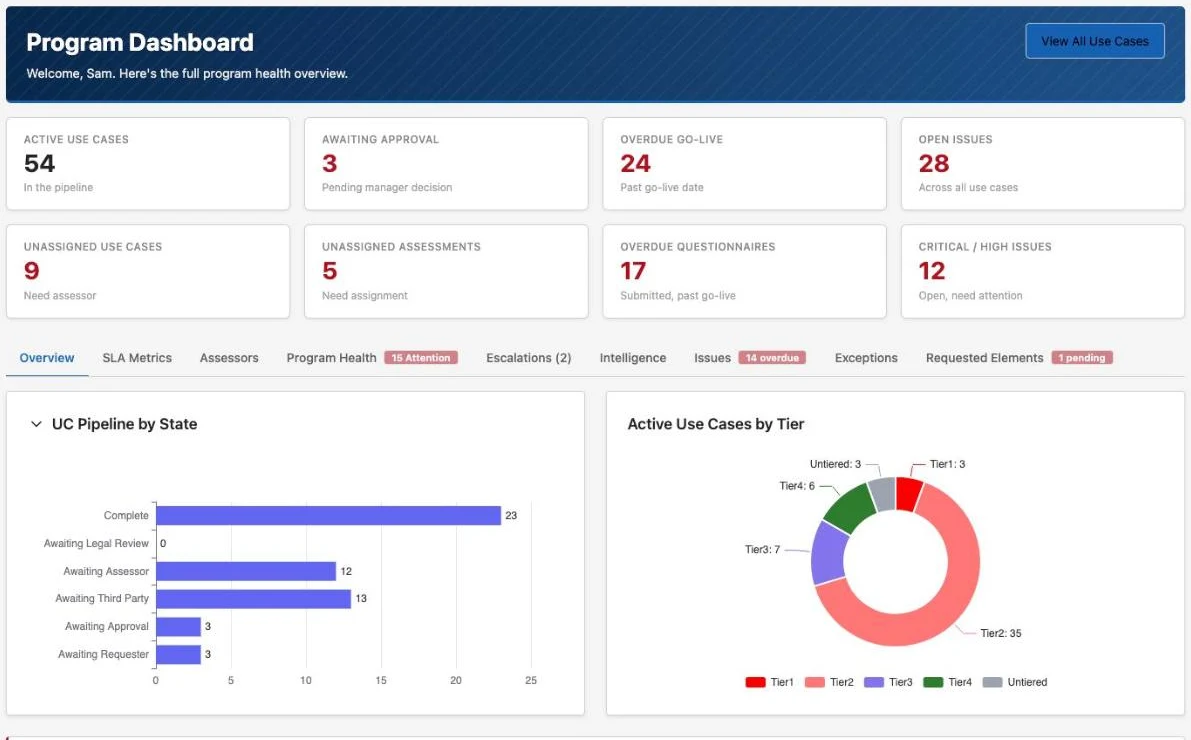1191x740 pixels.
Task: Click the 1 pending badge
Action: [x=1082, y=358]
